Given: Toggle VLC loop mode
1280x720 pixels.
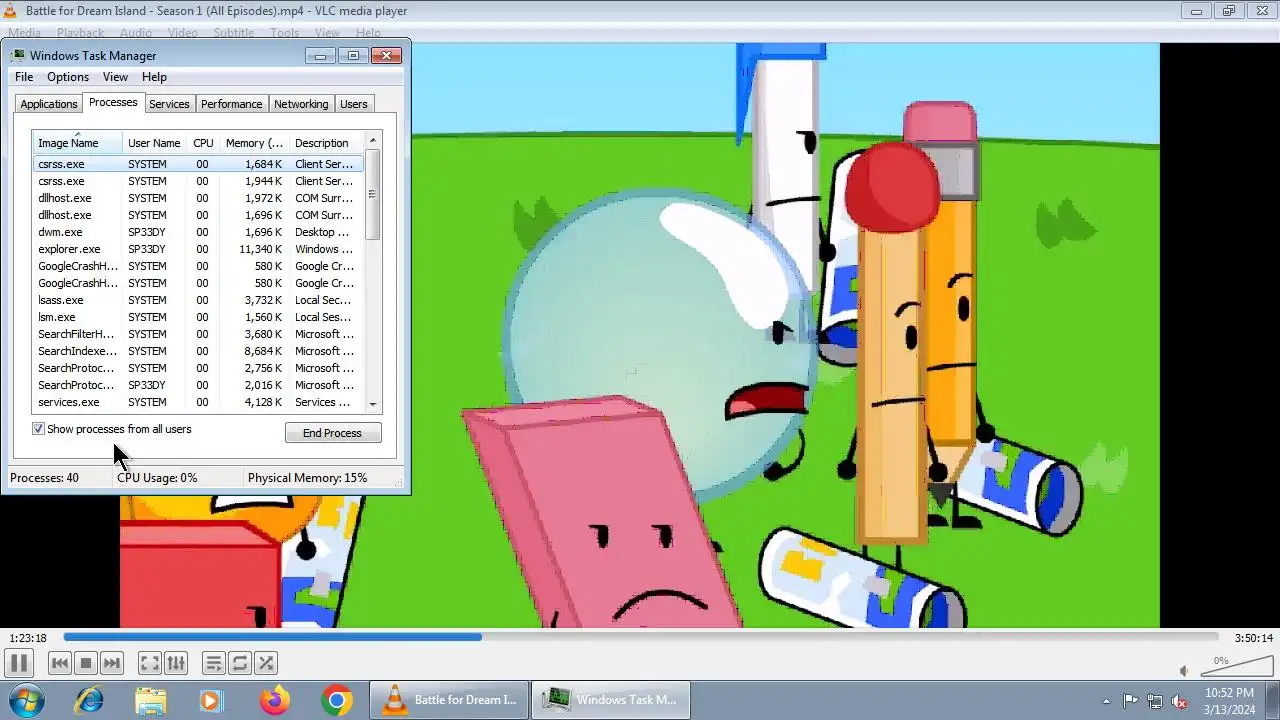Looking at the screenshot, I should tap(239, 663).
